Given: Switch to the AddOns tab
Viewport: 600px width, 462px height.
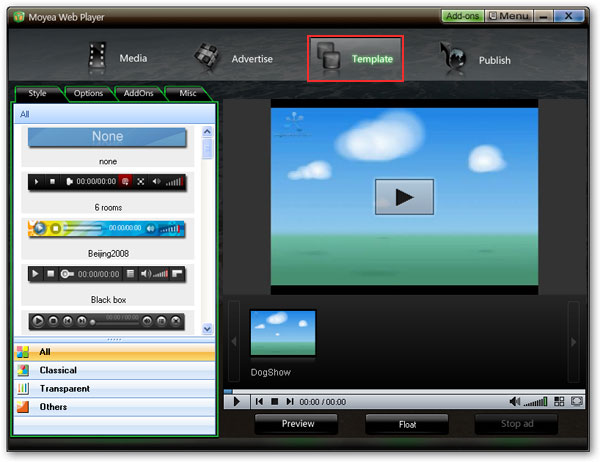Looking at the screenshot, I should click(x=139, y=93).
